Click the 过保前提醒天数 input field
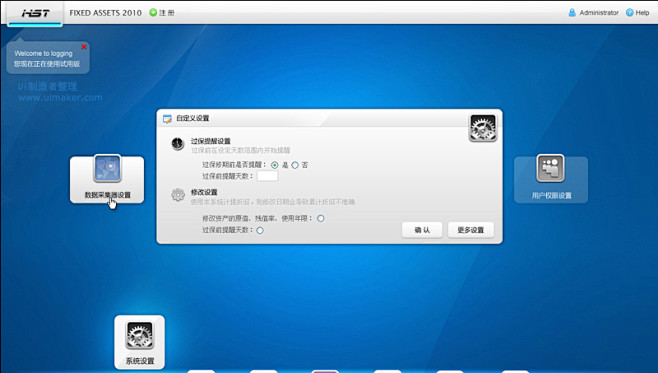 pos(267,176)
